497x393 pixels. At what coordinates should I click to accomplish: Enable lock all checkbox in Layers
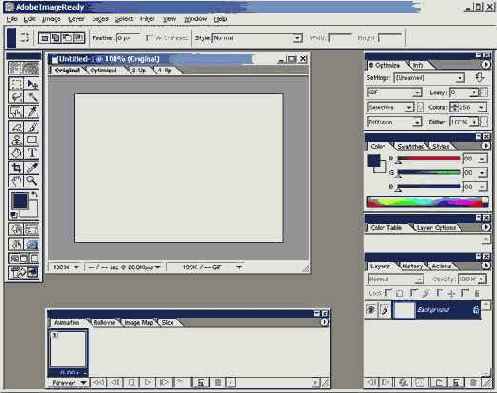(x=464, y=293)
